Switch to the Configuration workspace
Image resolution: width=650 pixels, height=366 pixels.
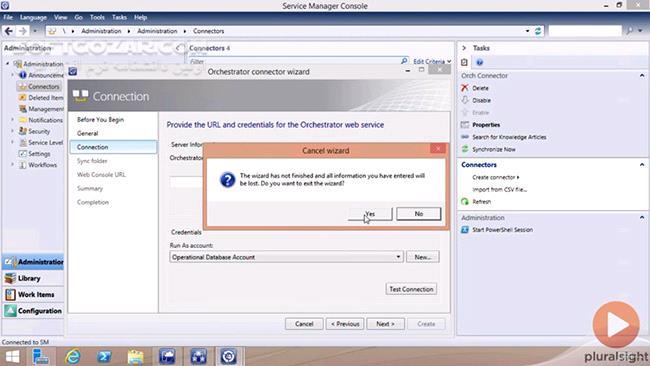[x=34, y=311]
